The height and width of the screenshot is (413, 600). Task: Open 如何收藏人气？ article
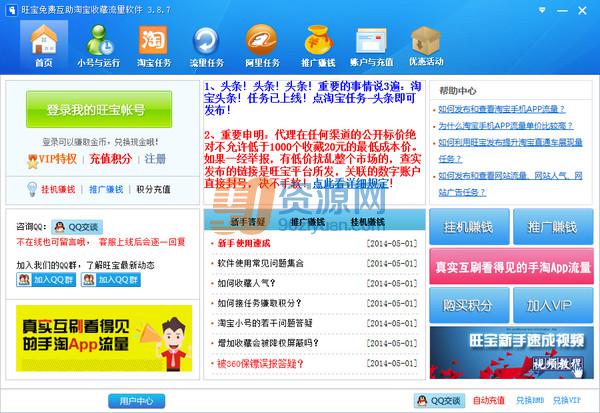click(x=246, y=283)
